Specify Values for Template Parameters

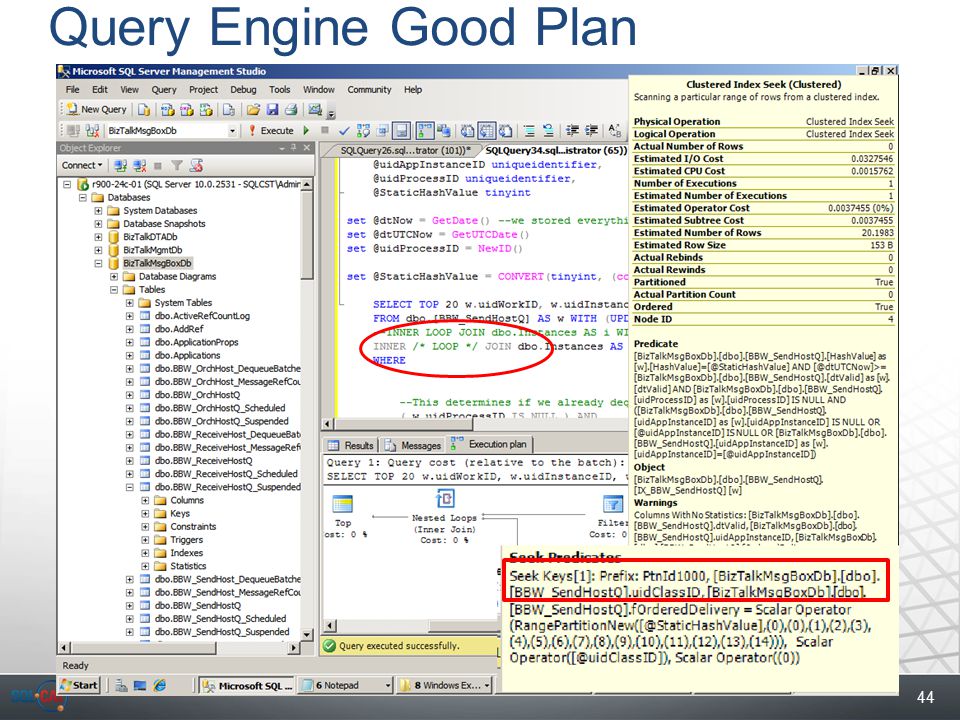pos(615,130)
